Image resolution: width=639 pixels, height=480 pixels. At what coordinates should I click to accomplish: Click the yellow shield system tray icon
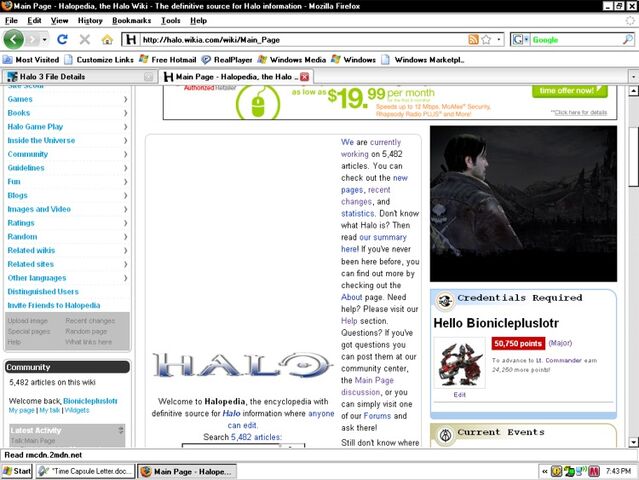(556, 471)
